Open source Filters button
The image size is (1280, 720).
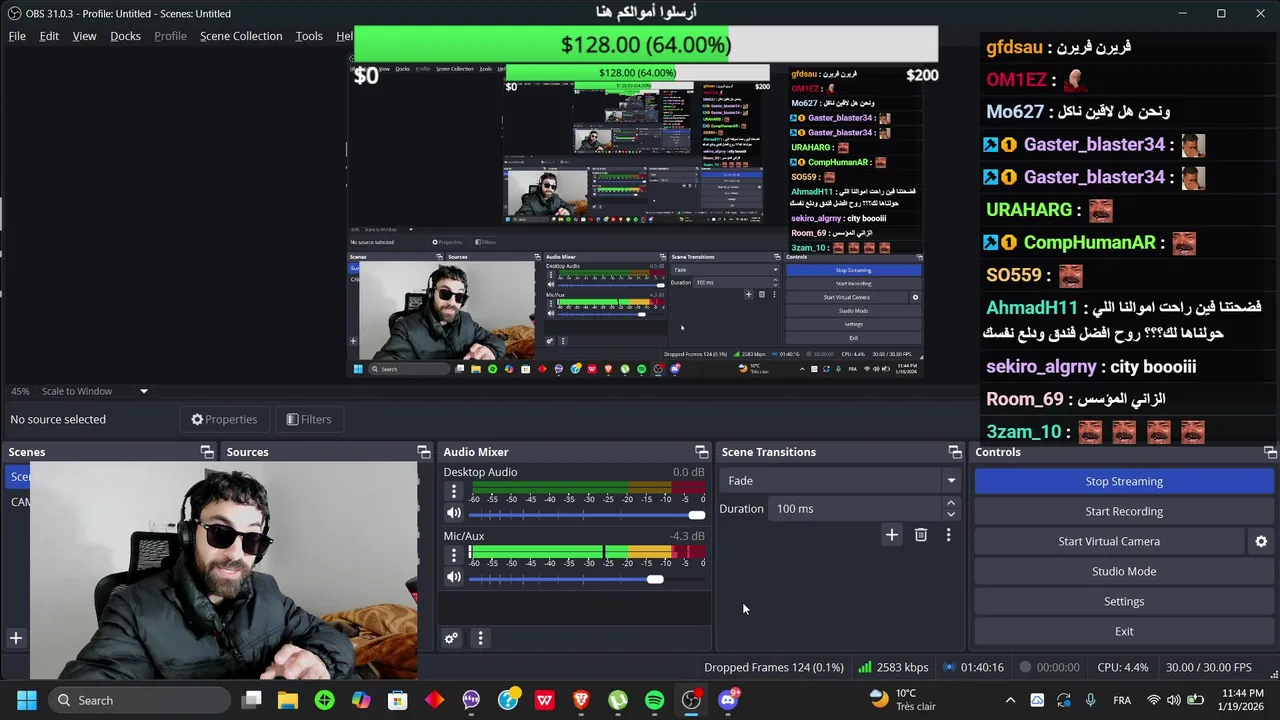[308, 419]
